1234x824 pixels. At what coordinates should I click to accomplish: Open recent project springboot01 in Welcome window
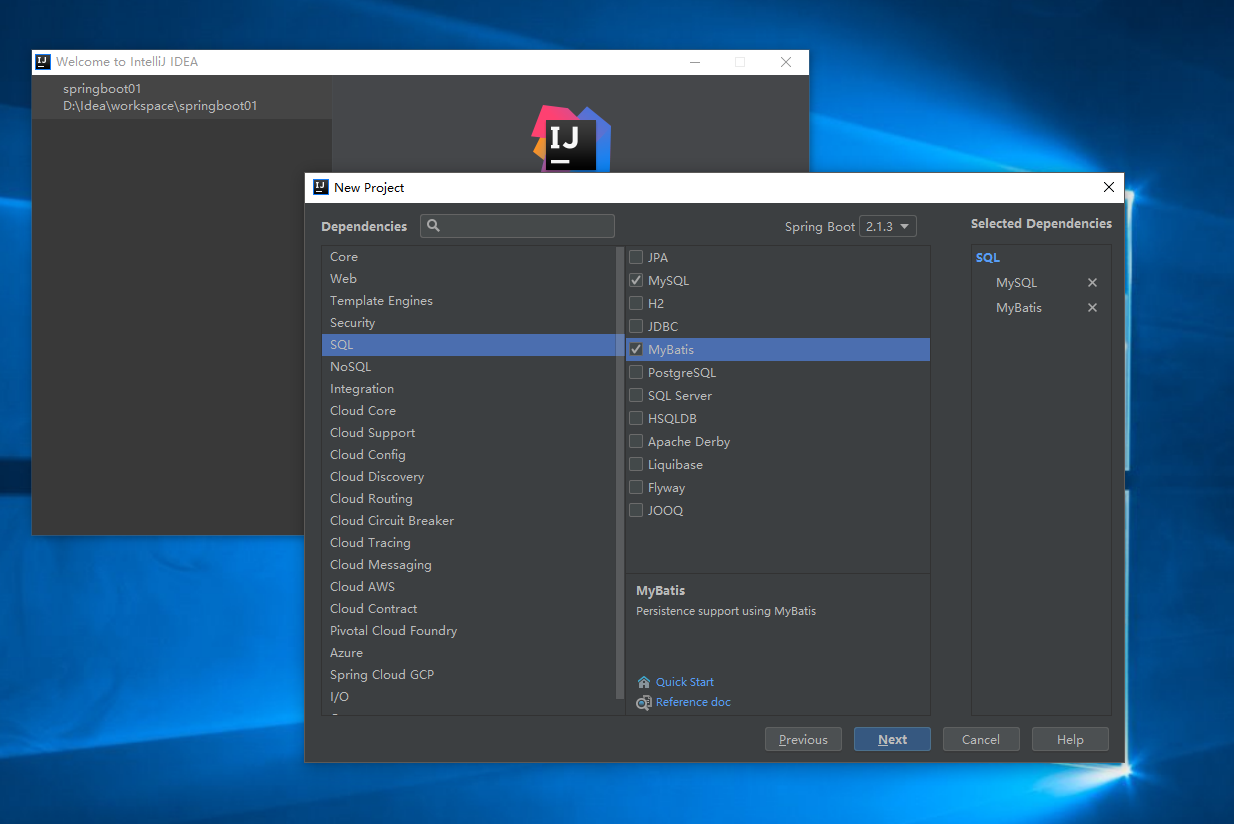tap(182, 97)
